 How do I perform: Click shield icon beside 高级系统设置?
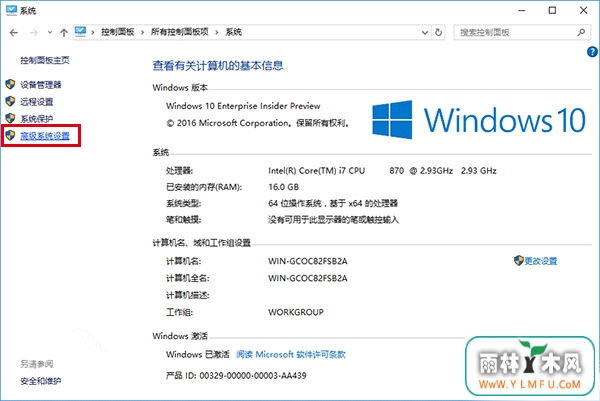point(10,135)
